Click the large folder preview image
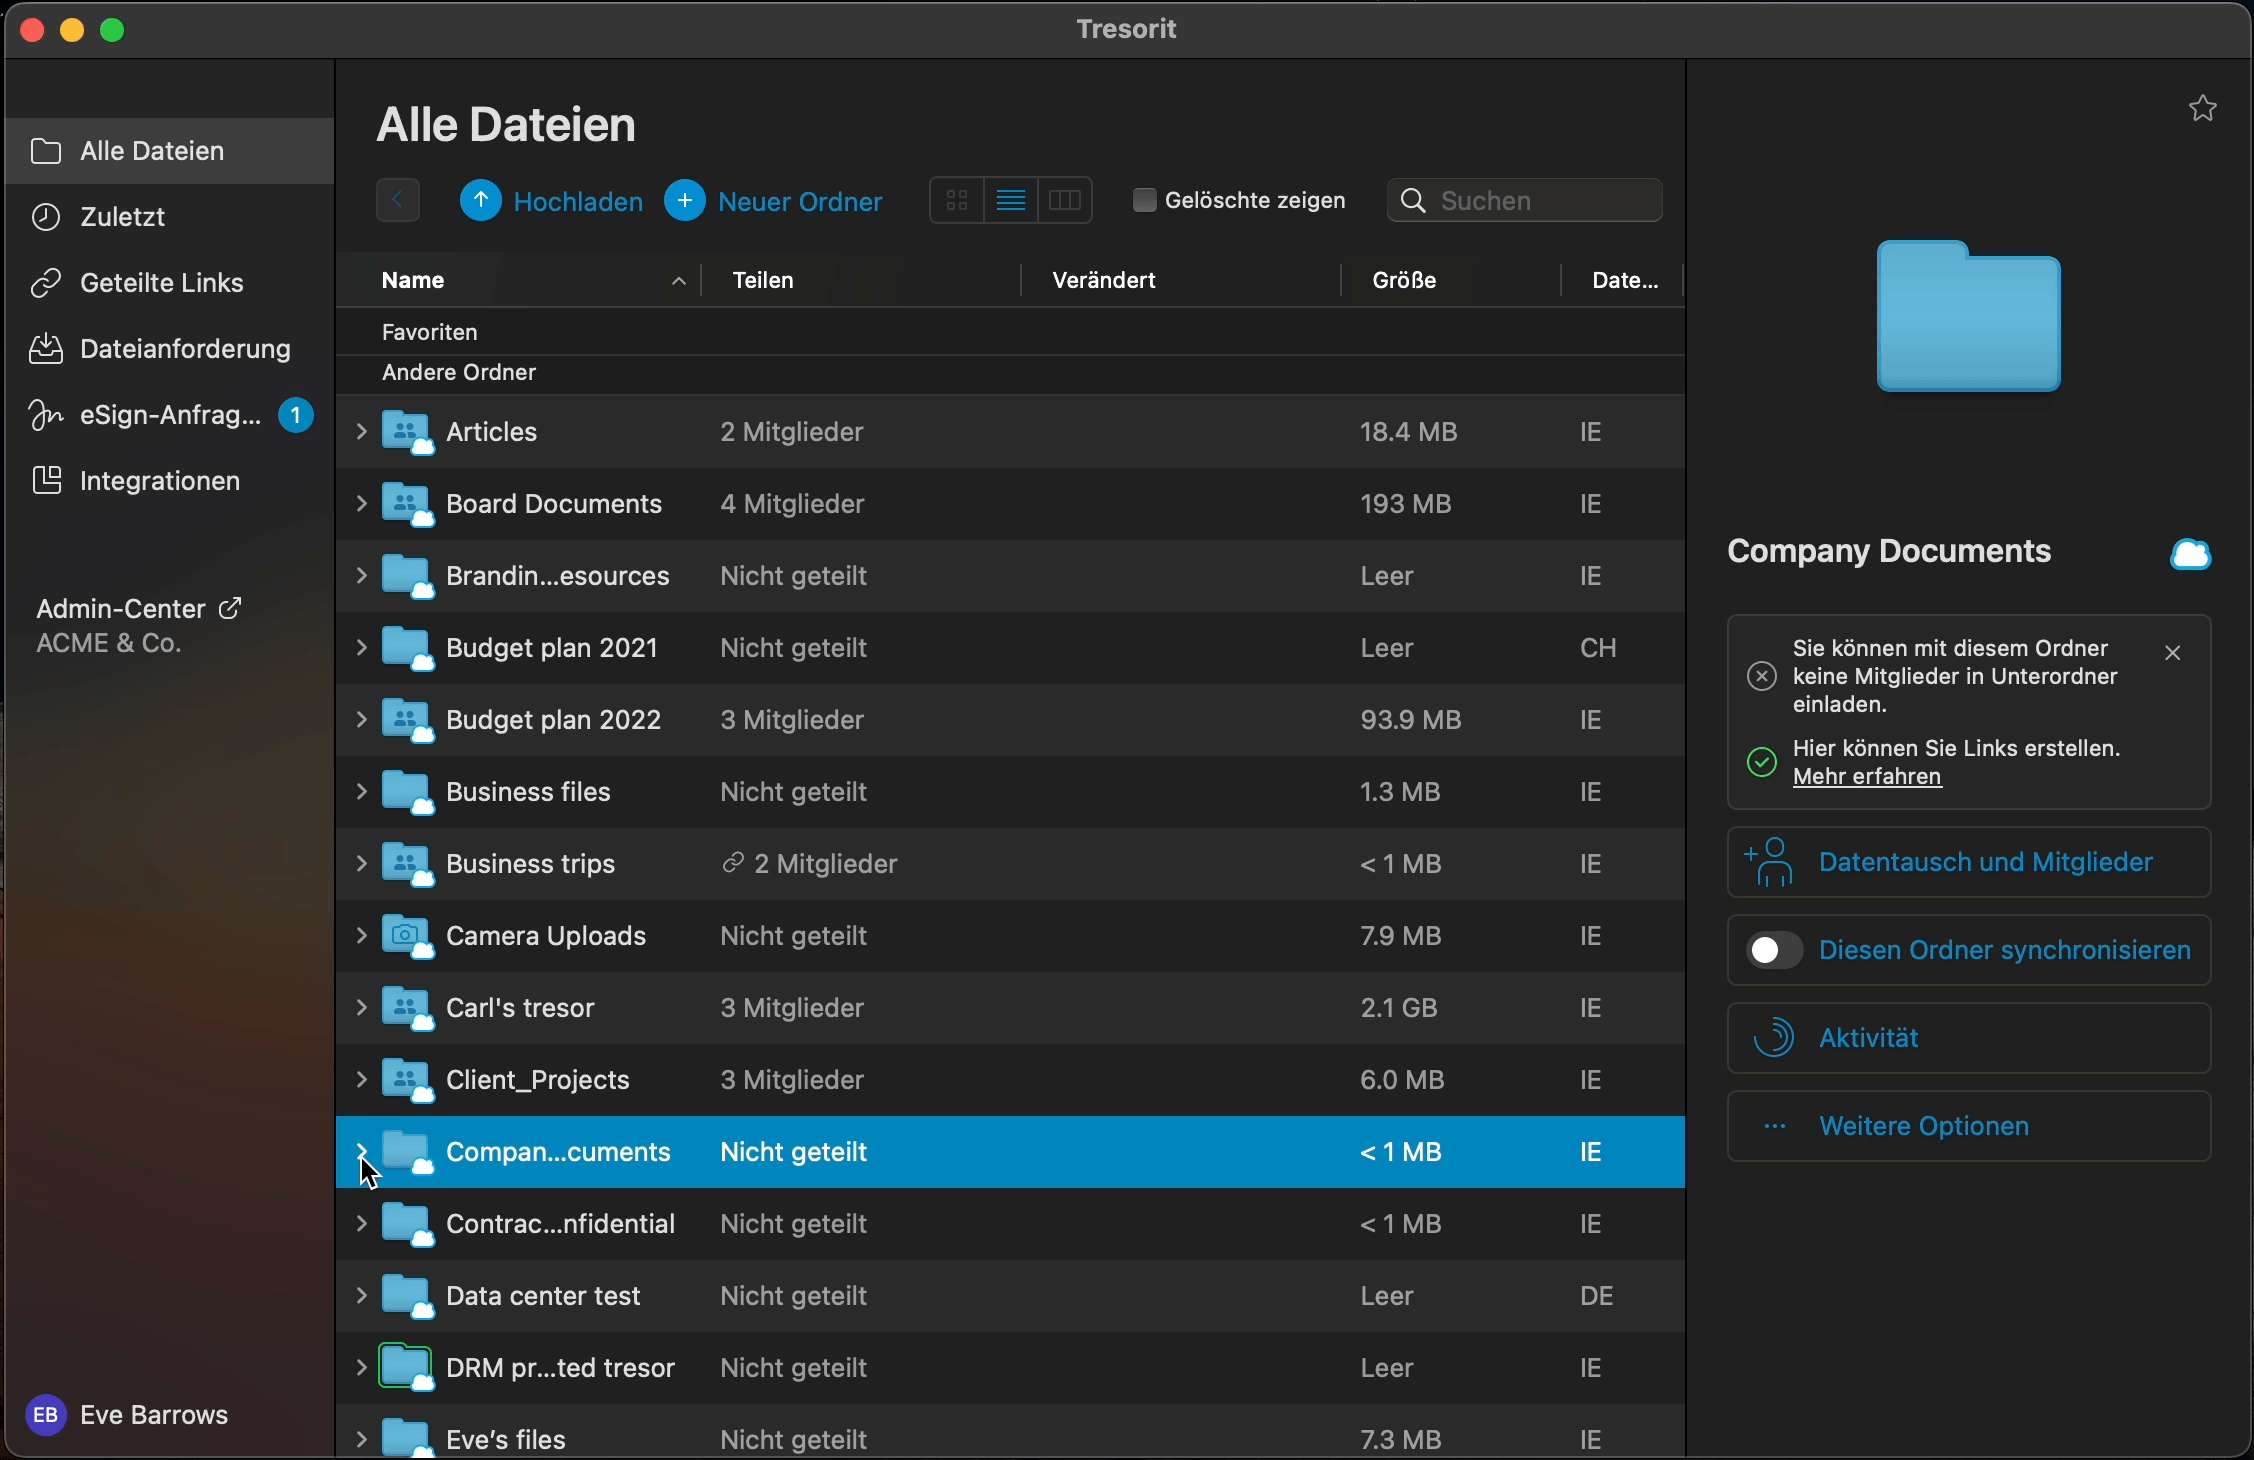2254x1460 pixels. point(1968,316)
